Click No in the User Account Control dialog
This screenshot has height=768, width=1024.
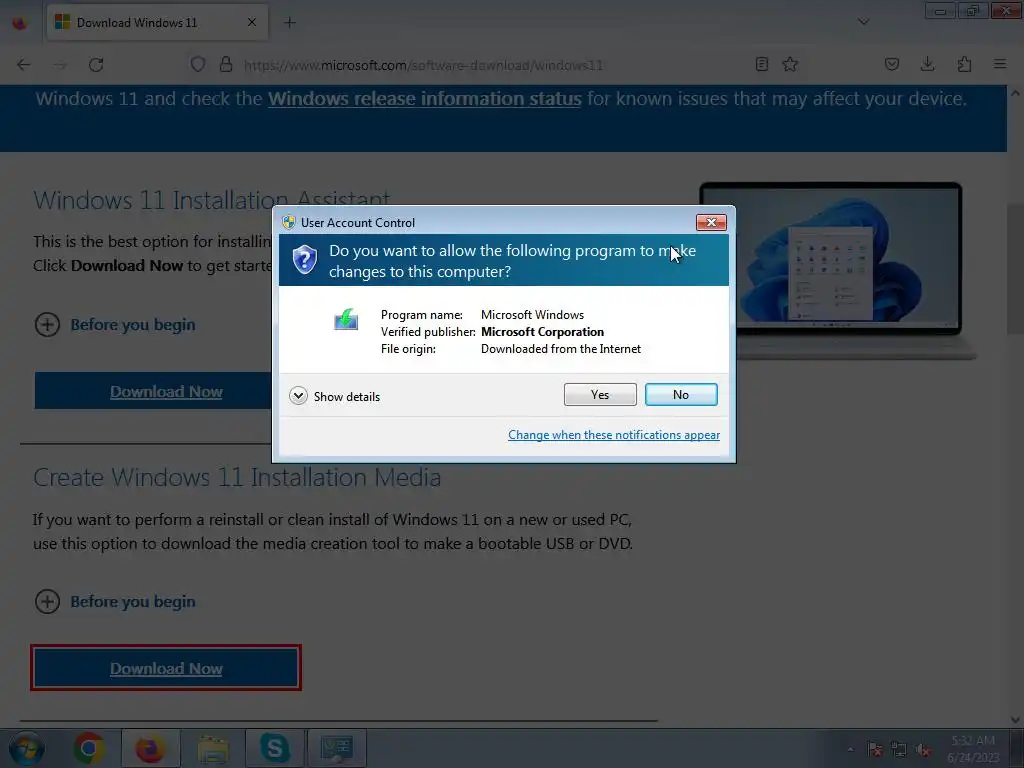[681, 394]
